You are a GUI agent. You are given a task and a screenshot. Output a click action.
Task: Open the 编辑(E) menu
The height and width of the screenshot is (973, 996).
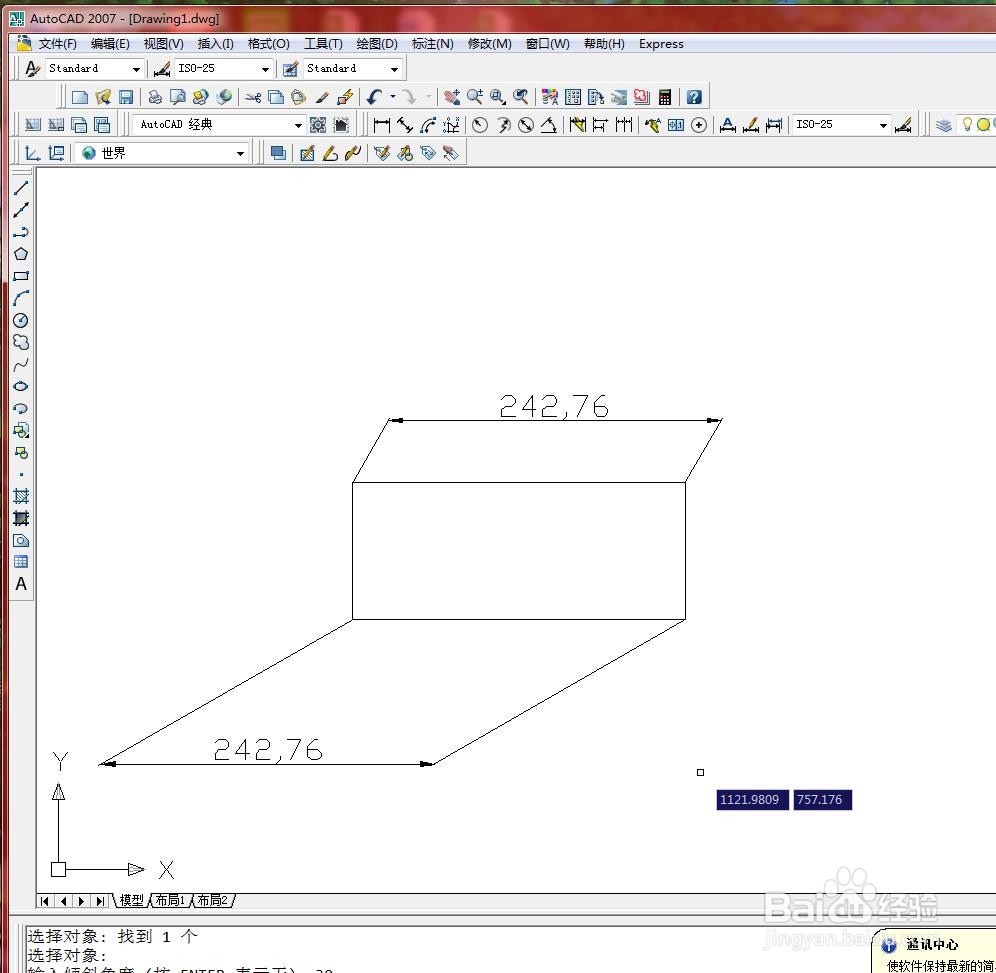coord(110,44)
